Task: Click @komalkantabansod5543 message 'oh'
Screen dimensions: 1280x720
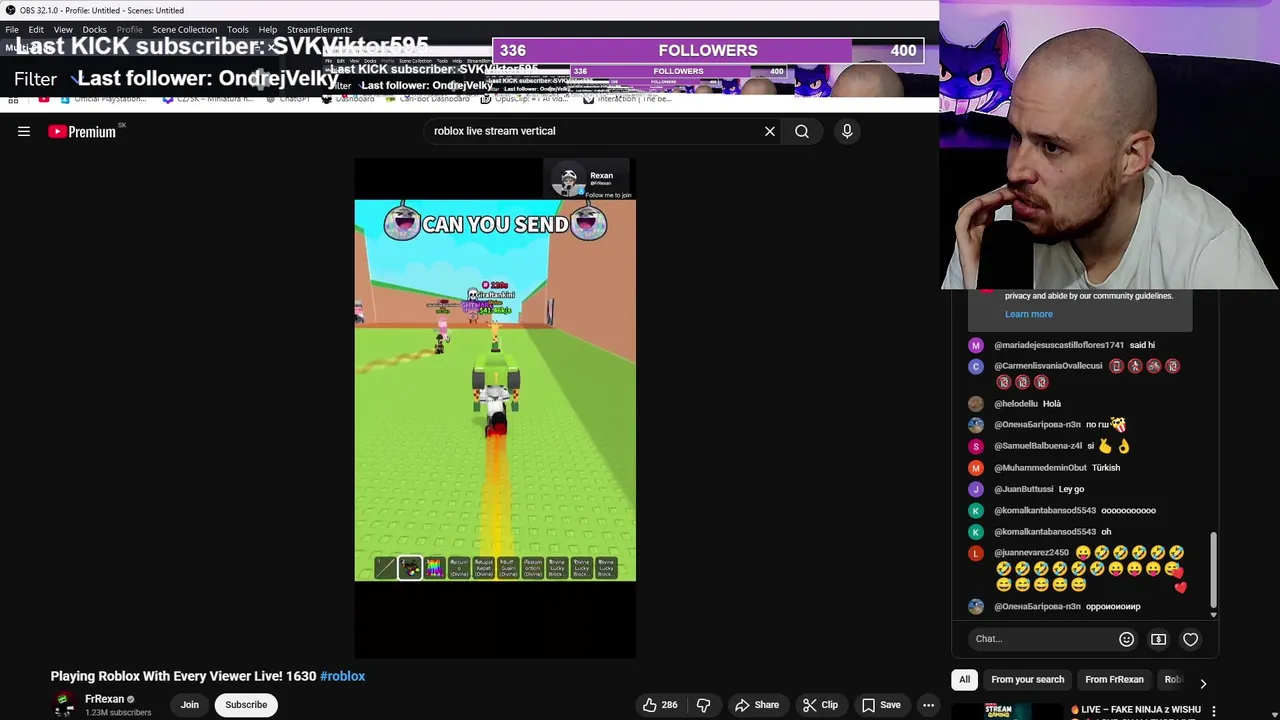Action: (1106, 532)
